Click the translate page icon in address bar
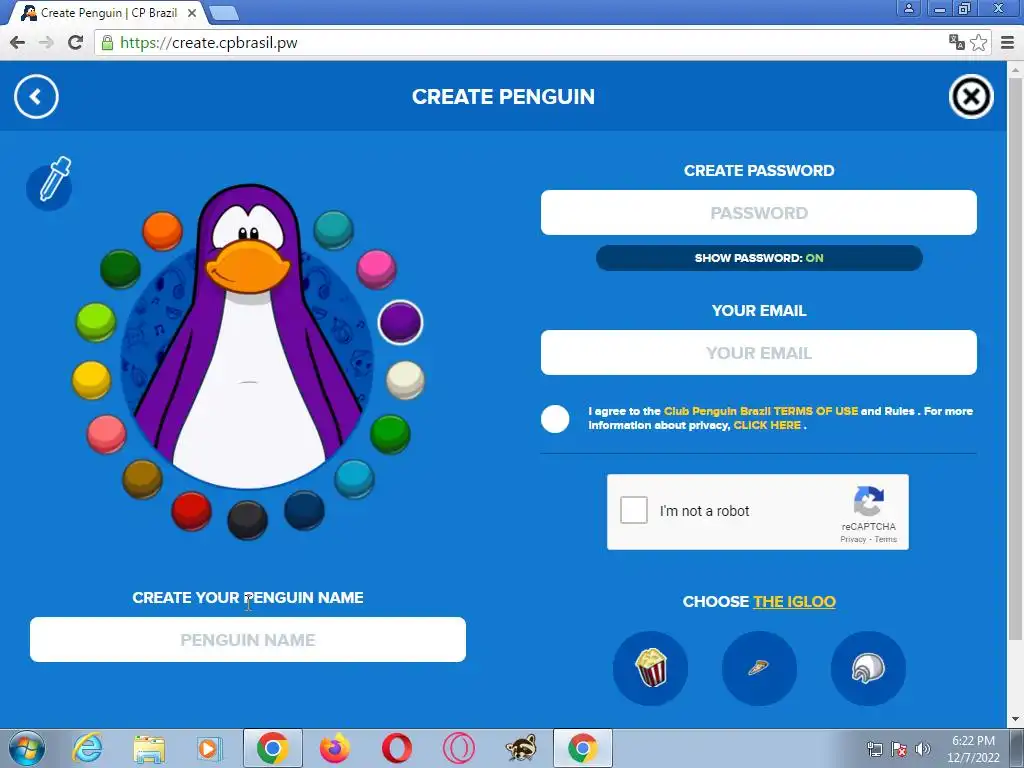Viewport: 1024px width, 768px height. (957, 42)
